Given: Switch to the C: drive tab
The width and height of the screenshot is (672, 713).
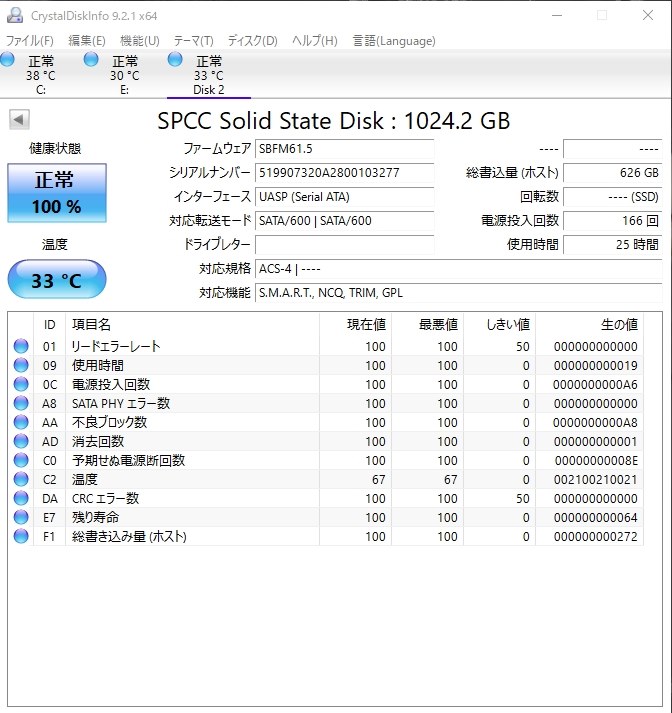Looking at the screenshot, I should [41, 75].
